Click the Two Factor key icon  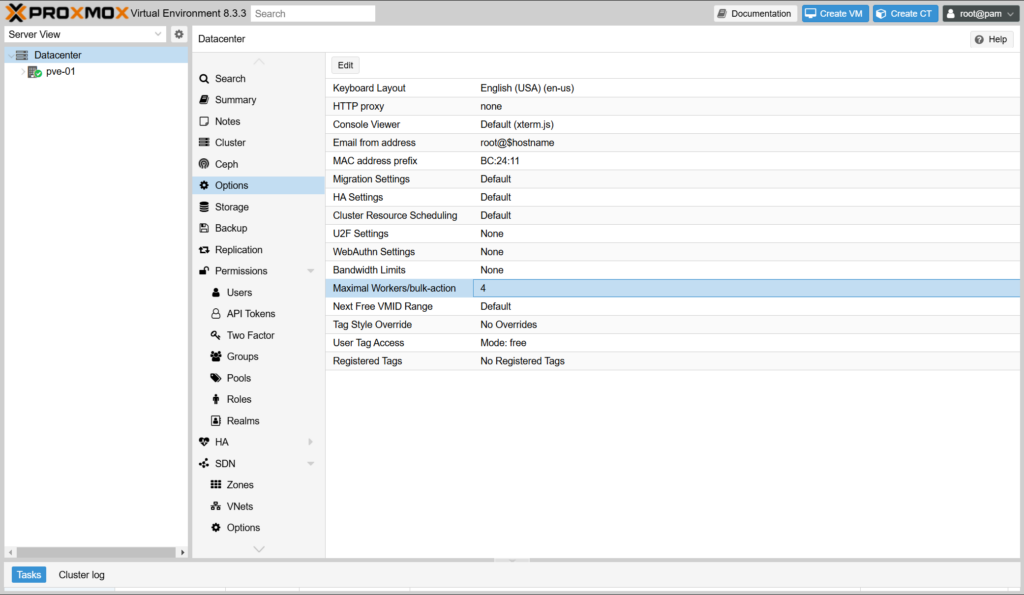(216, 335)
